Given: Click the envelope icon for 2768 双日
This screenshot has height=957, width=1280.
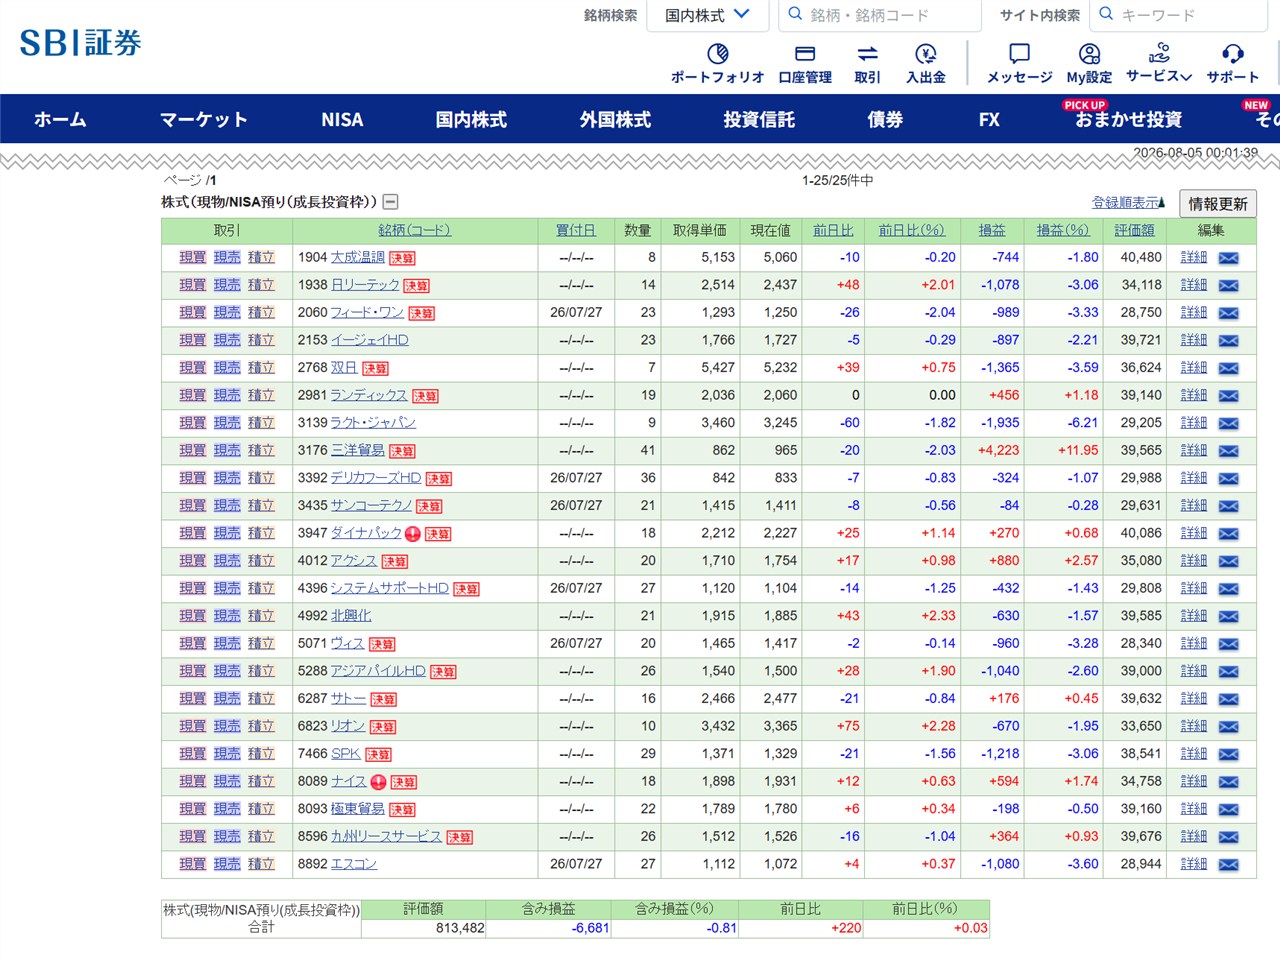Looking at the screenshot, I should 1229,368.
